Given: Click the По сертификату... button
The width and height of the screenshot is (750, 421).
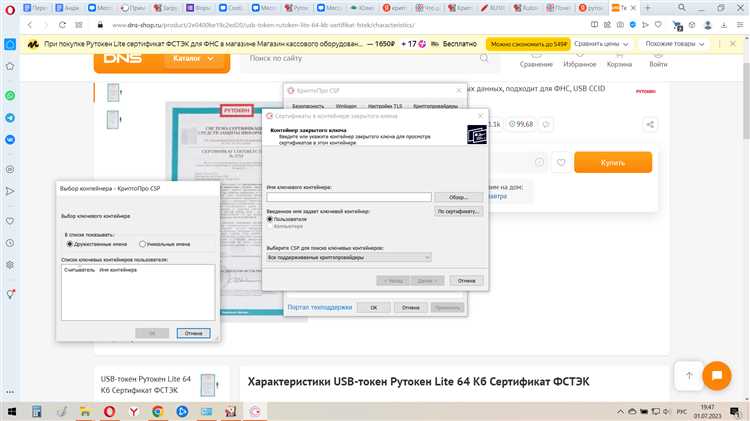Looking at the screenshot, I should (x=459, y=211).
